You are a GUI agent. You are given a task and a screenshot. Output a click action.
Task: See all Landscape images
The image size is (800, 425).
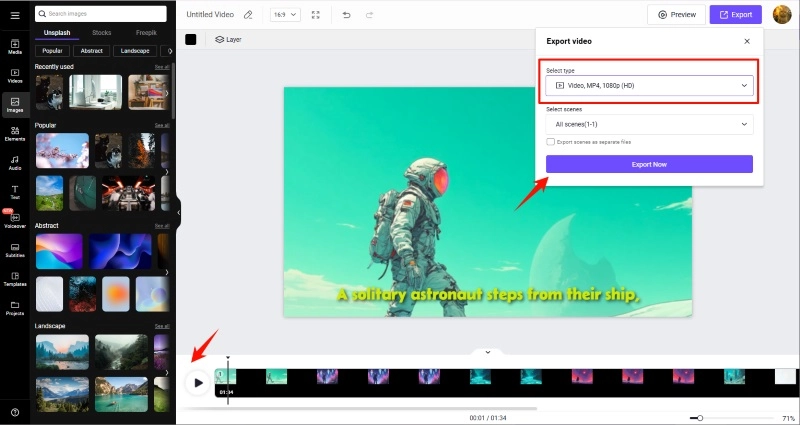(x=162, y=326)
